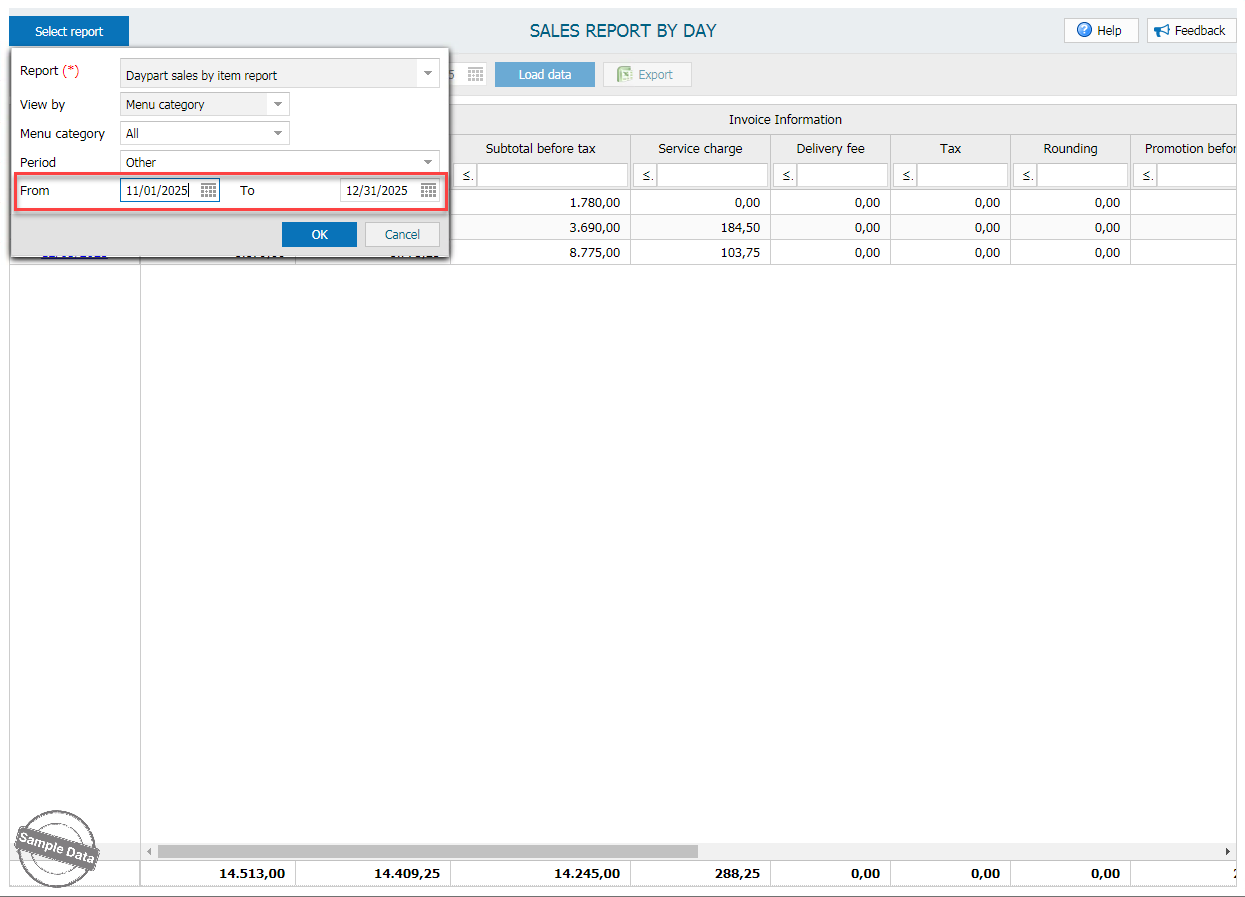Click the Tax column filter operator
This screenshot has width=1245, height=897.
904,176
